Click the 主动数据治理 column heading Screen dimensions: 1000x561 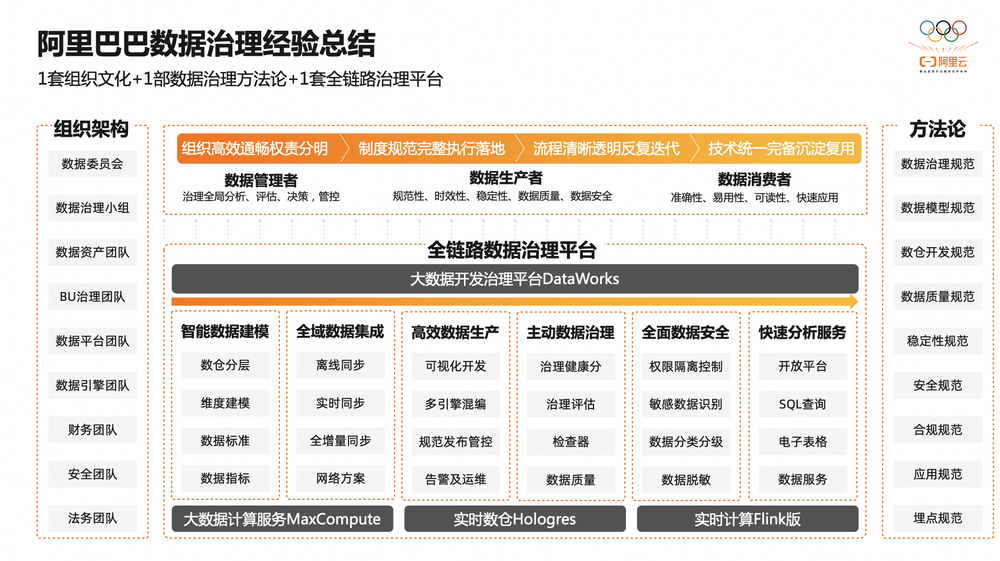pos(571,333)
